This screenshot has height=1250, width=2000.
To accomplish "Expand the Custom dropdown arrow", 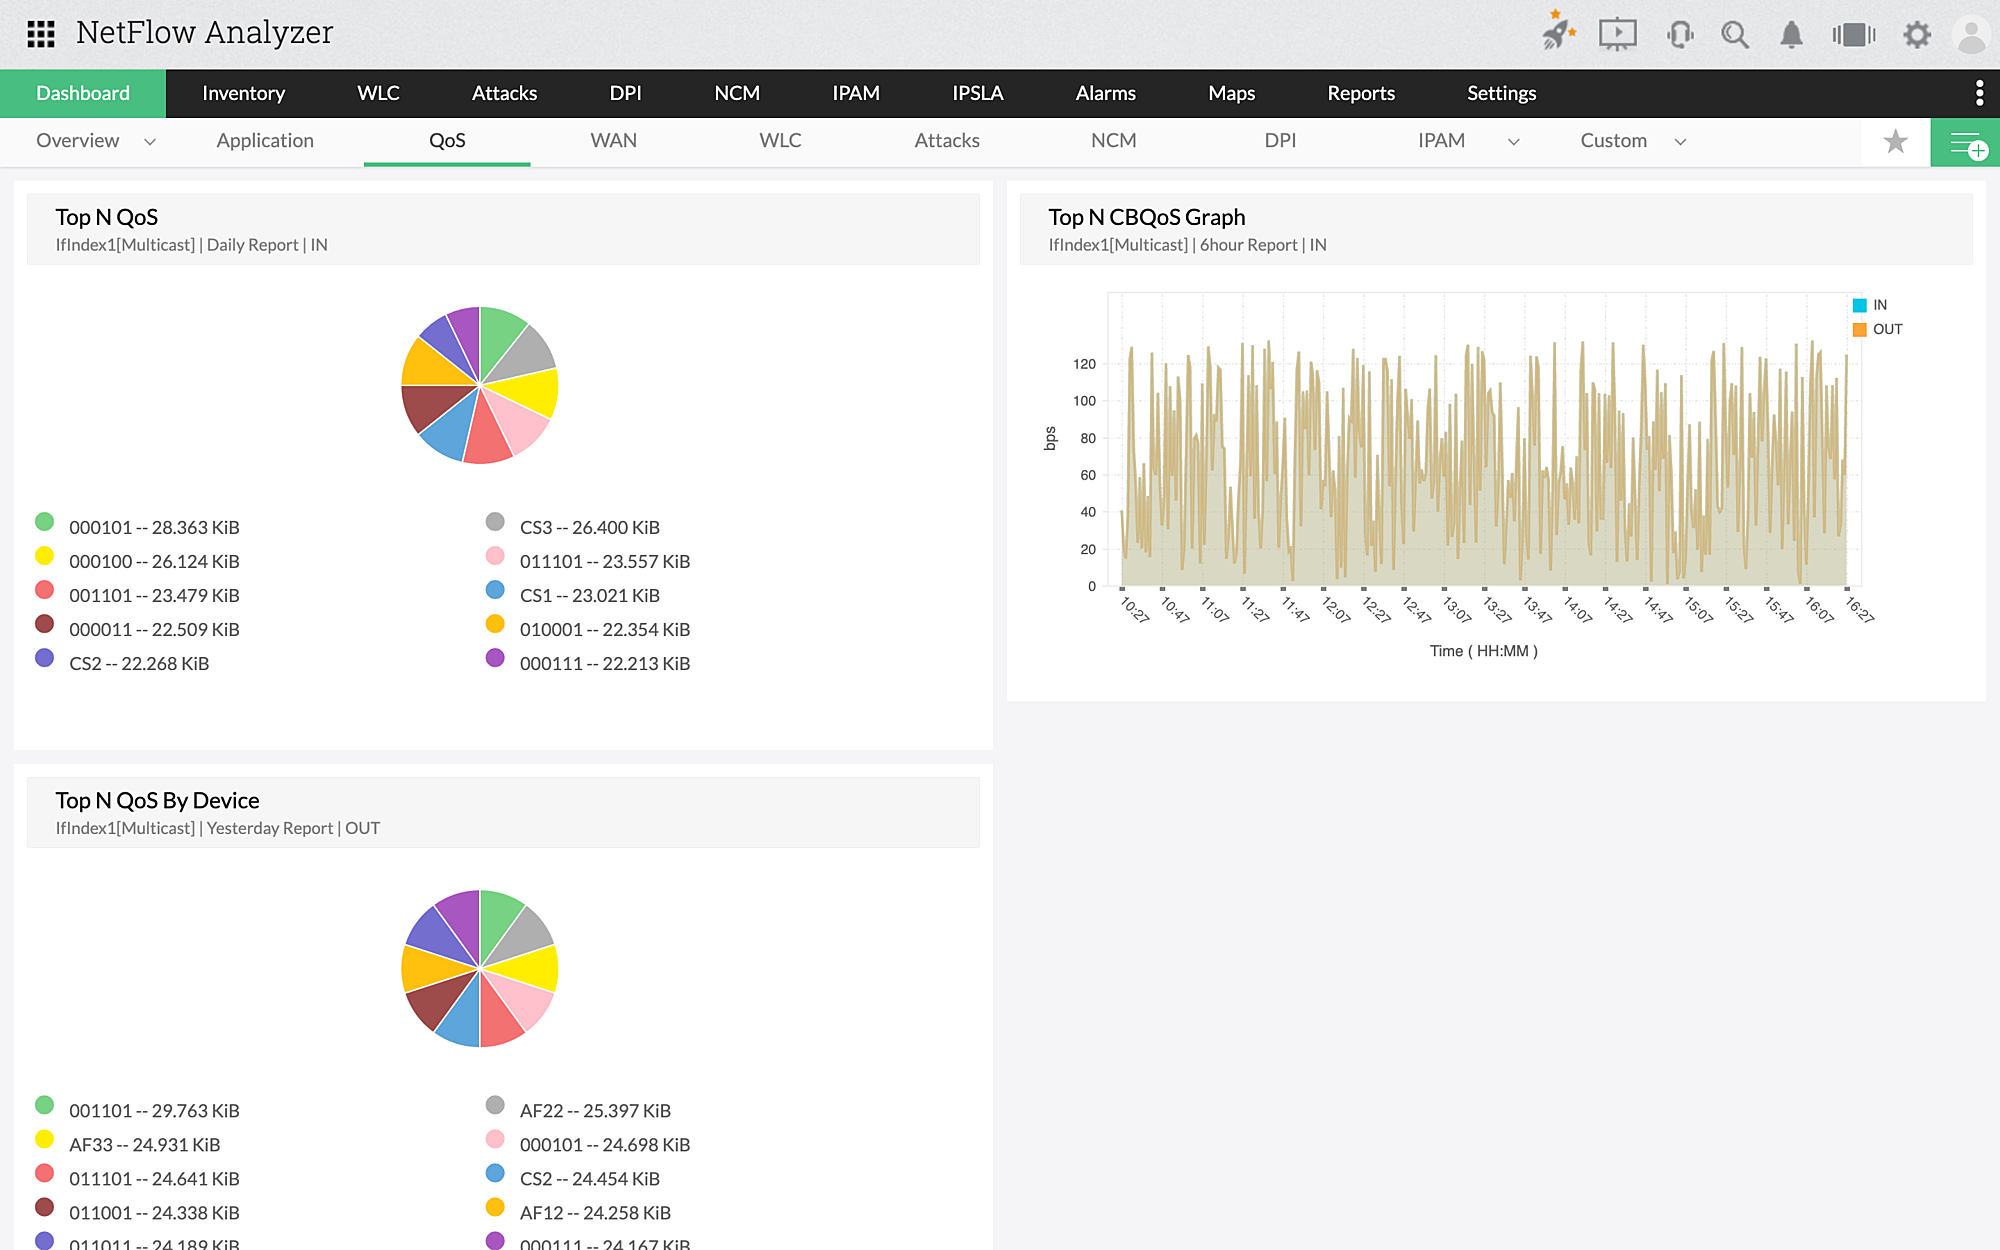I will 1680,142.
